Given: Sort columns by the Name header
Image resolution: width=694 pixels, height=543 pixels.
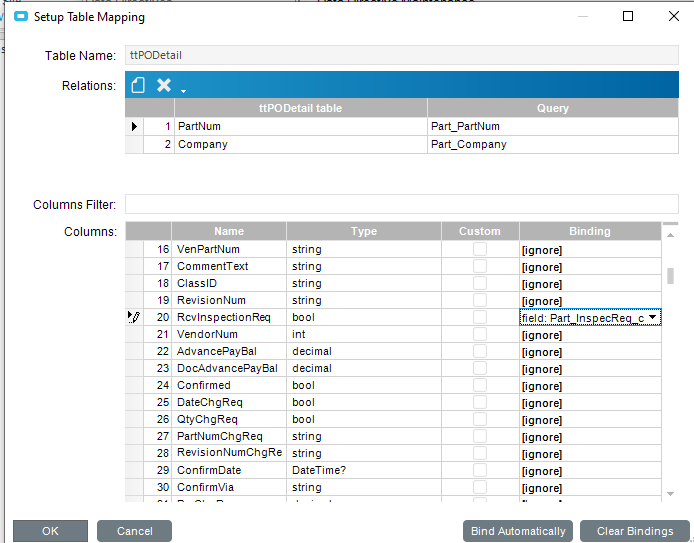Looking at the screenshot, I should [x=229, y=231].
